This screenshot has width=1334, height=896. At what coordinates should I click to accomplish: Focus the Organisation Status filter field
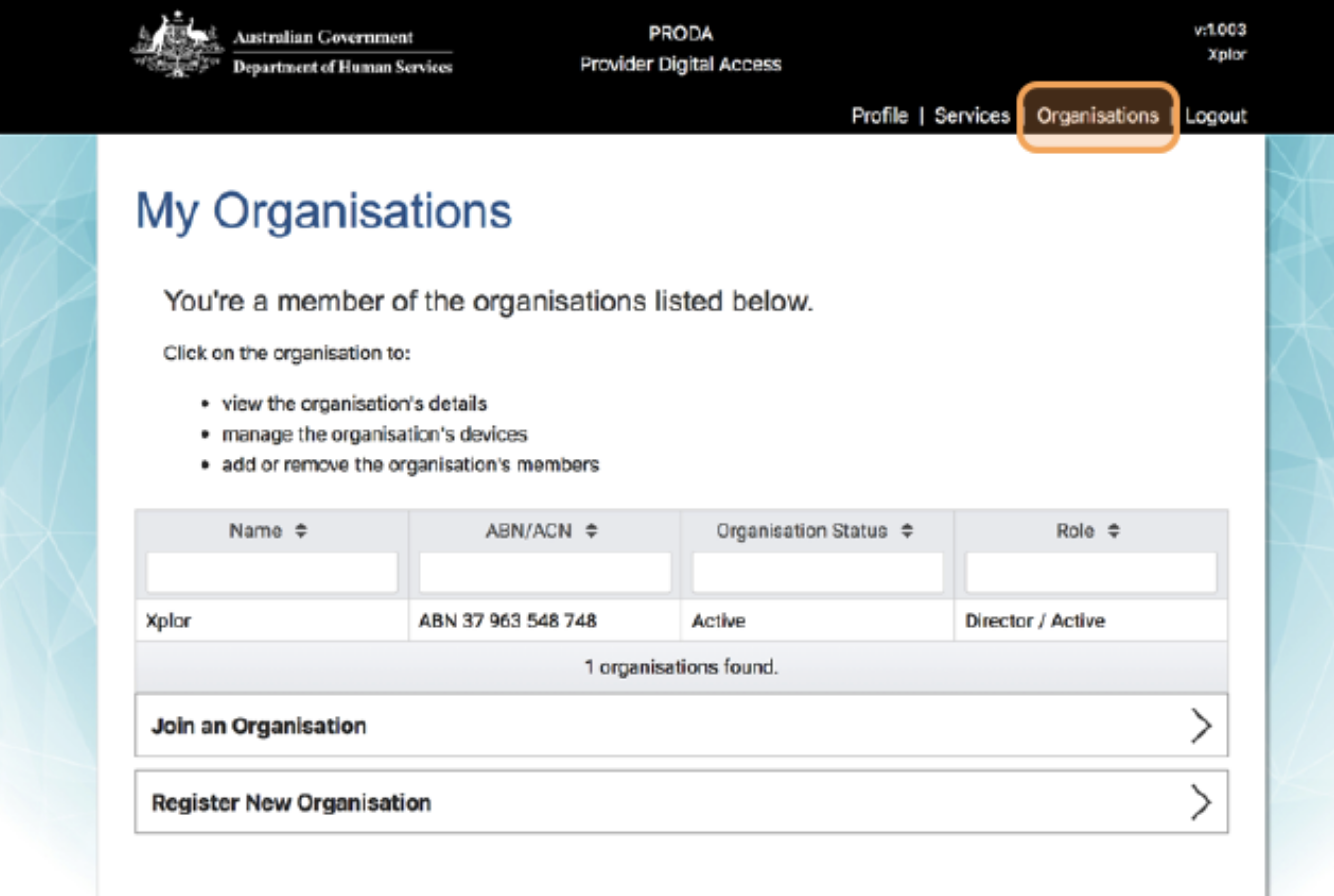point(817,573)
